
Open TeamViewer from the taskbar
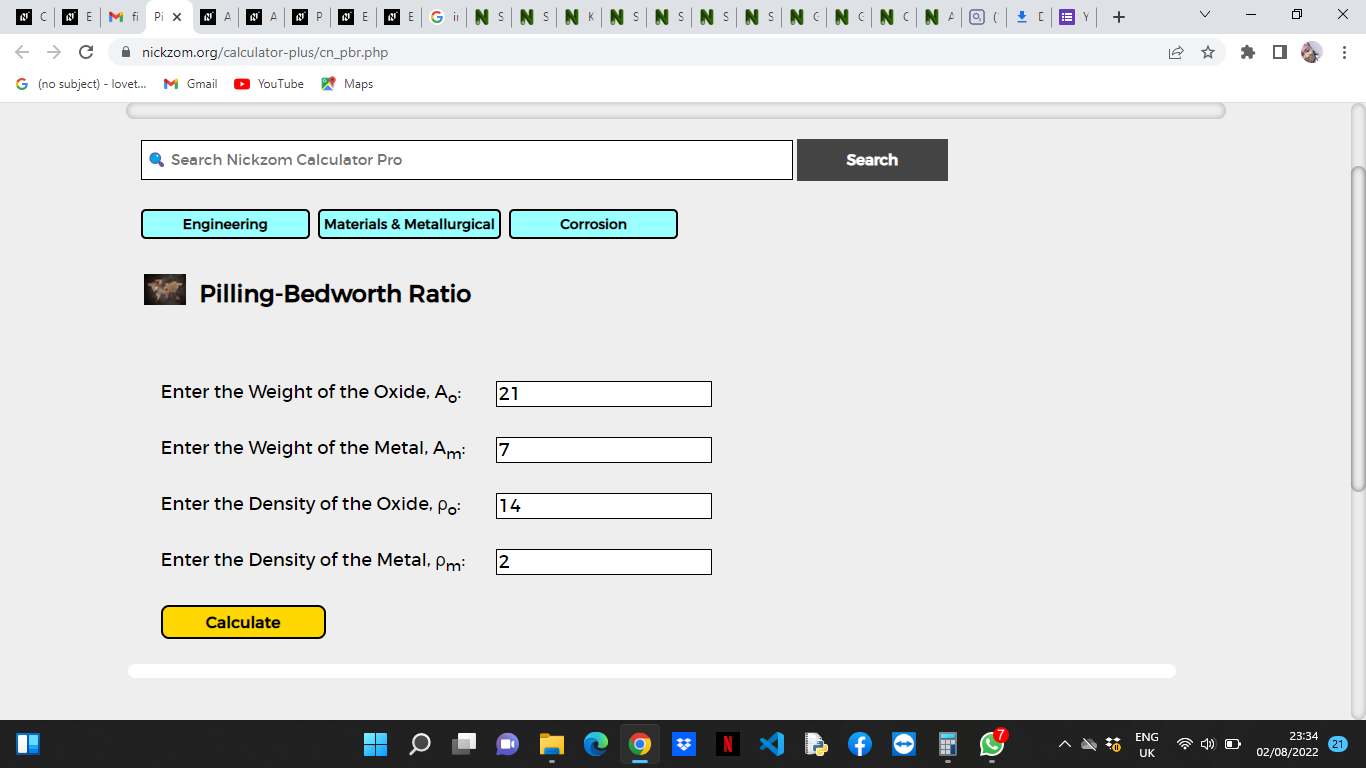[x=904, y=744]
